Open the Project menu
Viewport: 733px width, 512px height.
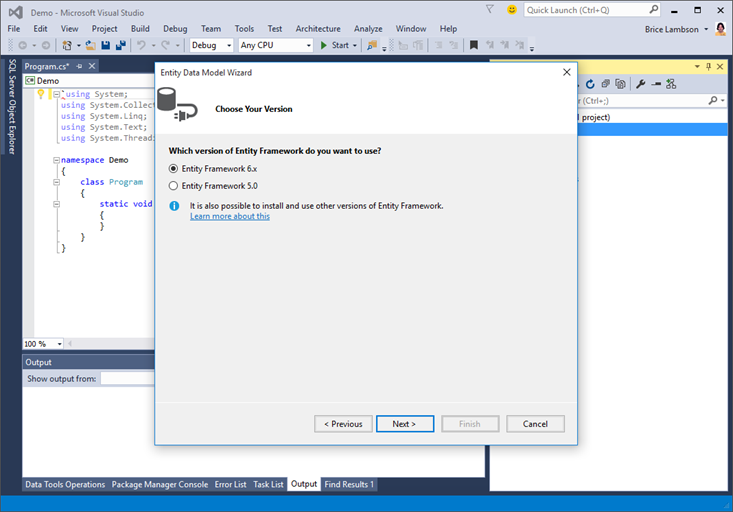pyautogui.click(x=104, y=29)
